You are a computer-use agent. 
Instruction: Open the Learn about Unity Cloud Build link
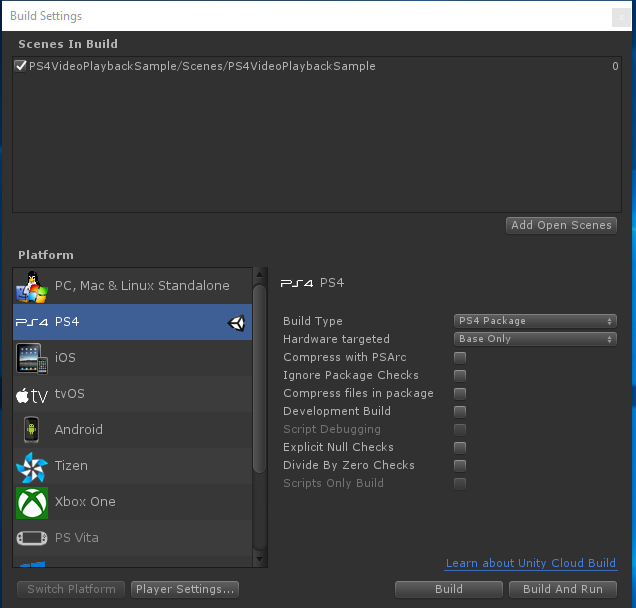tap(531, 563)
